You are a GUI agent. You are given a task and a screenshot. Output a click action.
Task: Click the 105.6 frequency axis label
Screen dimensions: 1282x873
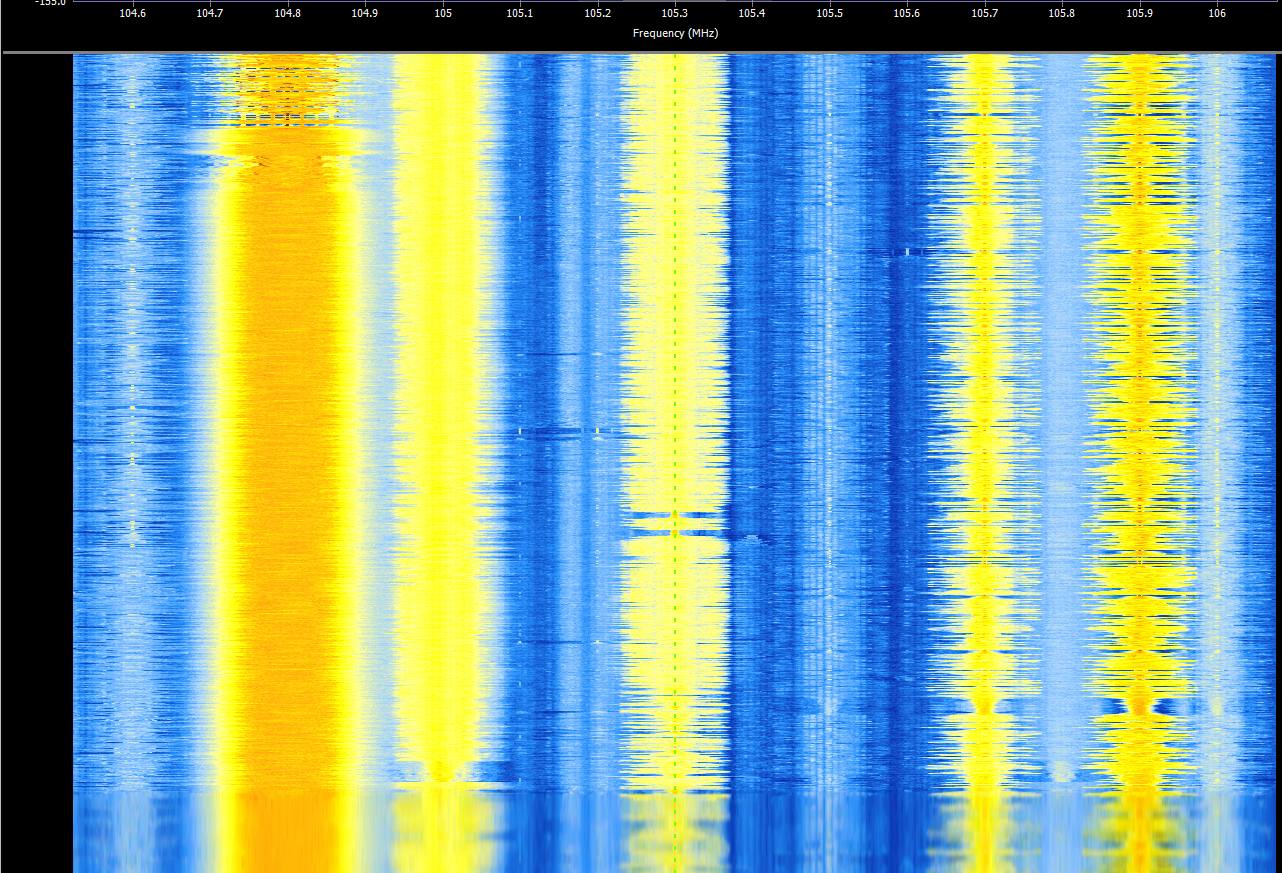pos(907,14)
